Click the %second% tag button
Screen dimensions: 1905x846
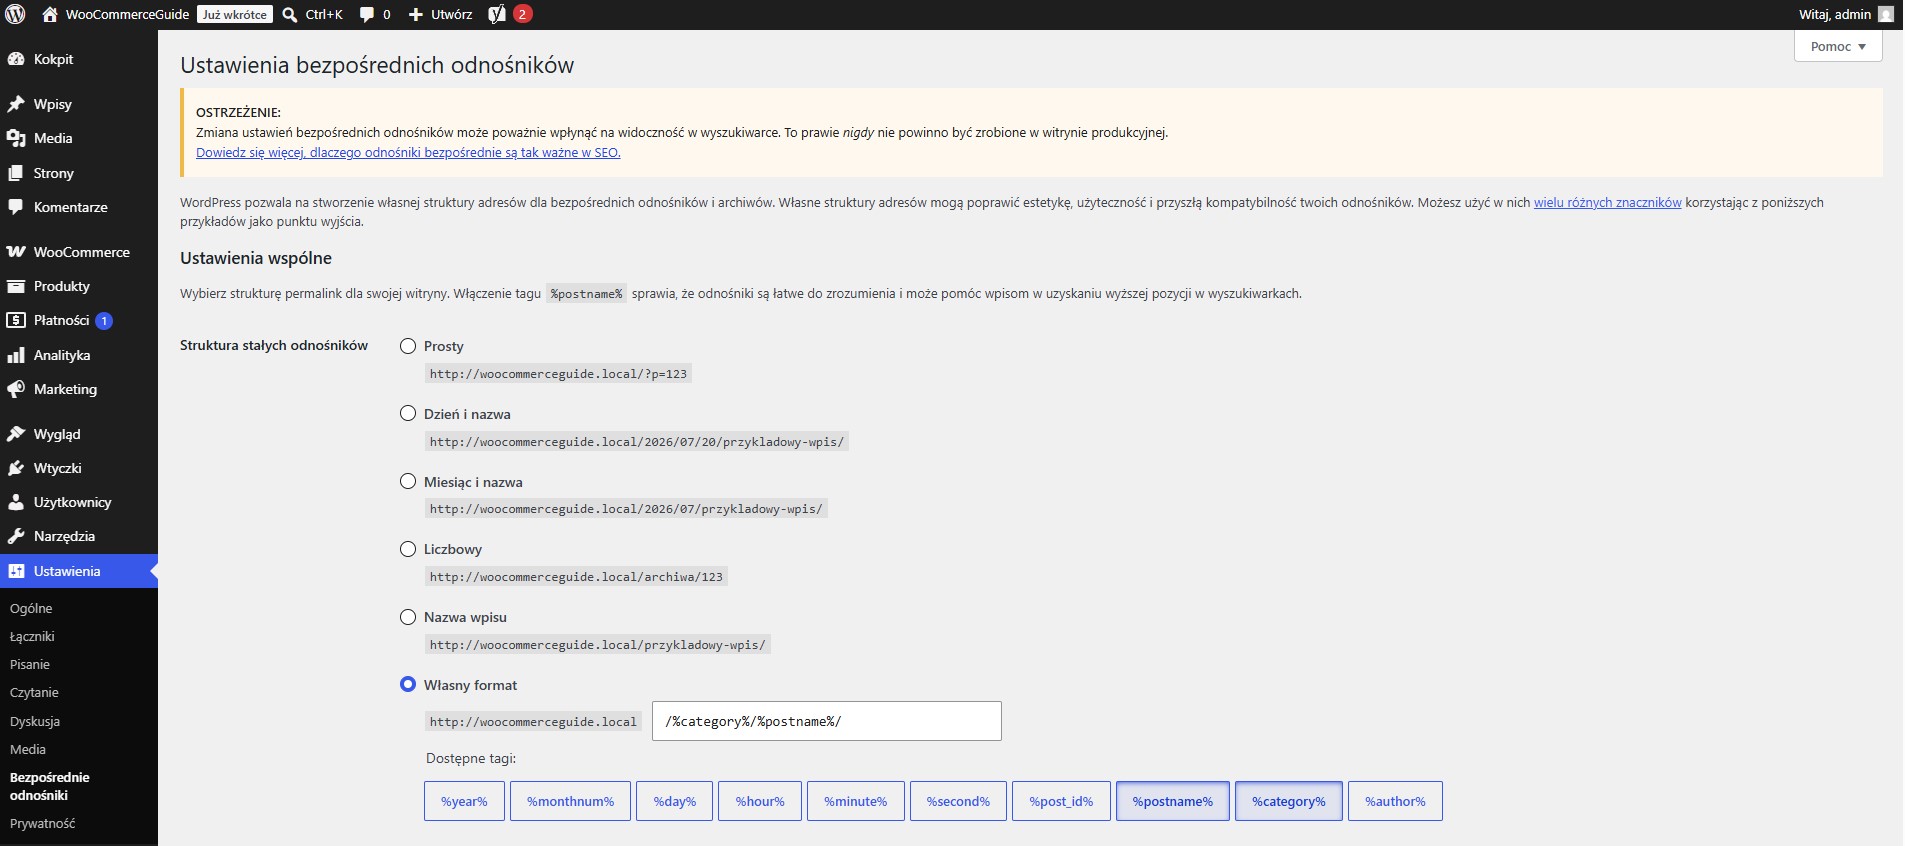point(958,801)
